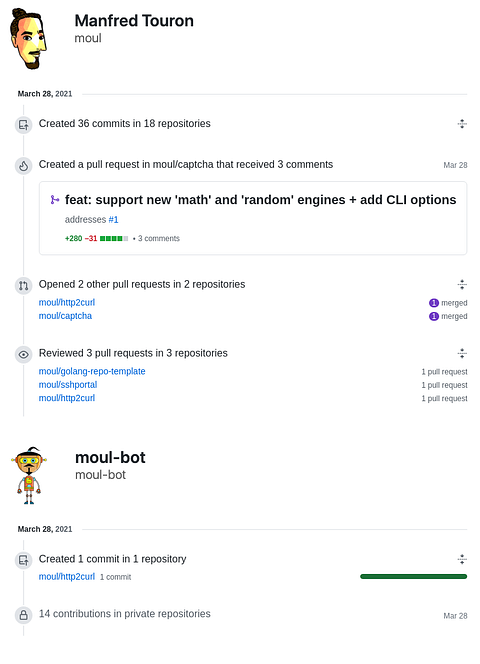The width and height of the screenshot is (480, 664).
Task: Open the moul/sshportal repository link
Action: pyautogui.click(x=68, y=385)
